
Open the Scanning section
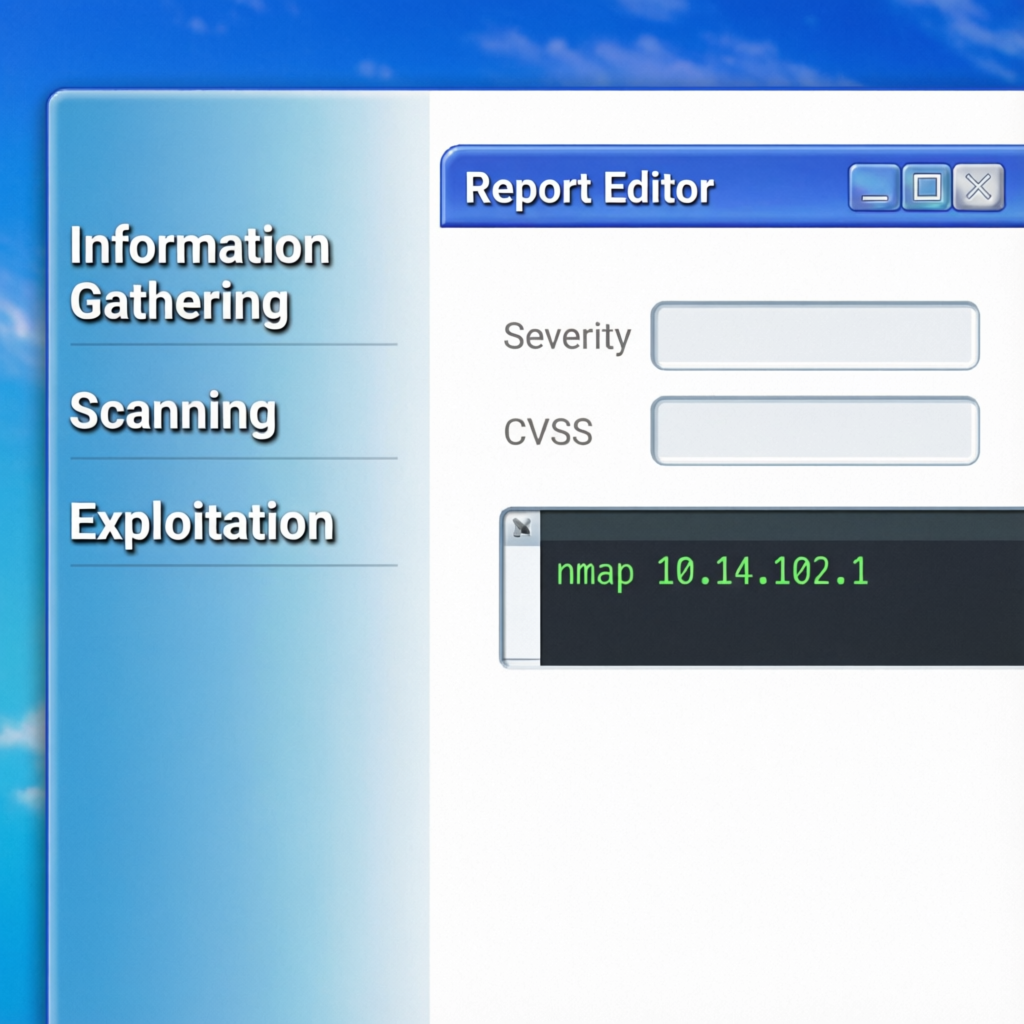tap(172, 412)
